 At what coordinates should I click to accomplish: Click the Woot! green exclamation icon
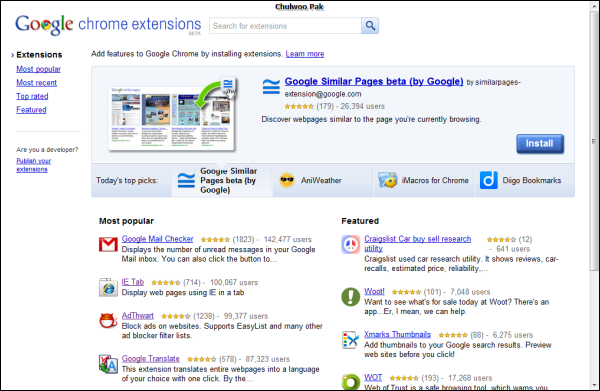click(x=351, y=297)
